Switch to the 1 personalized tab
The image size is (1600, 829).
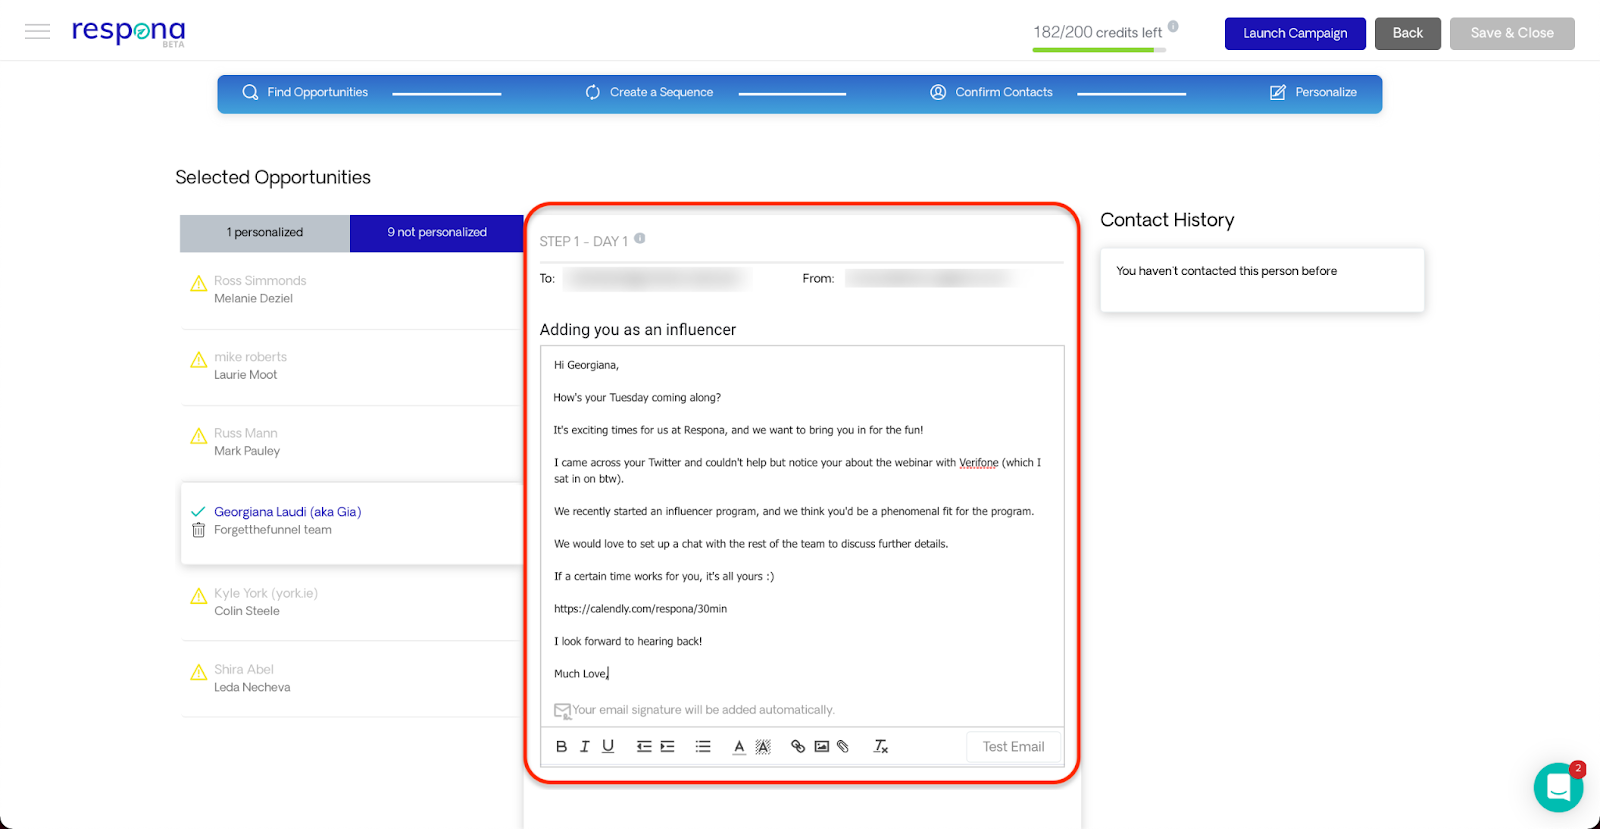pos(265,232)
